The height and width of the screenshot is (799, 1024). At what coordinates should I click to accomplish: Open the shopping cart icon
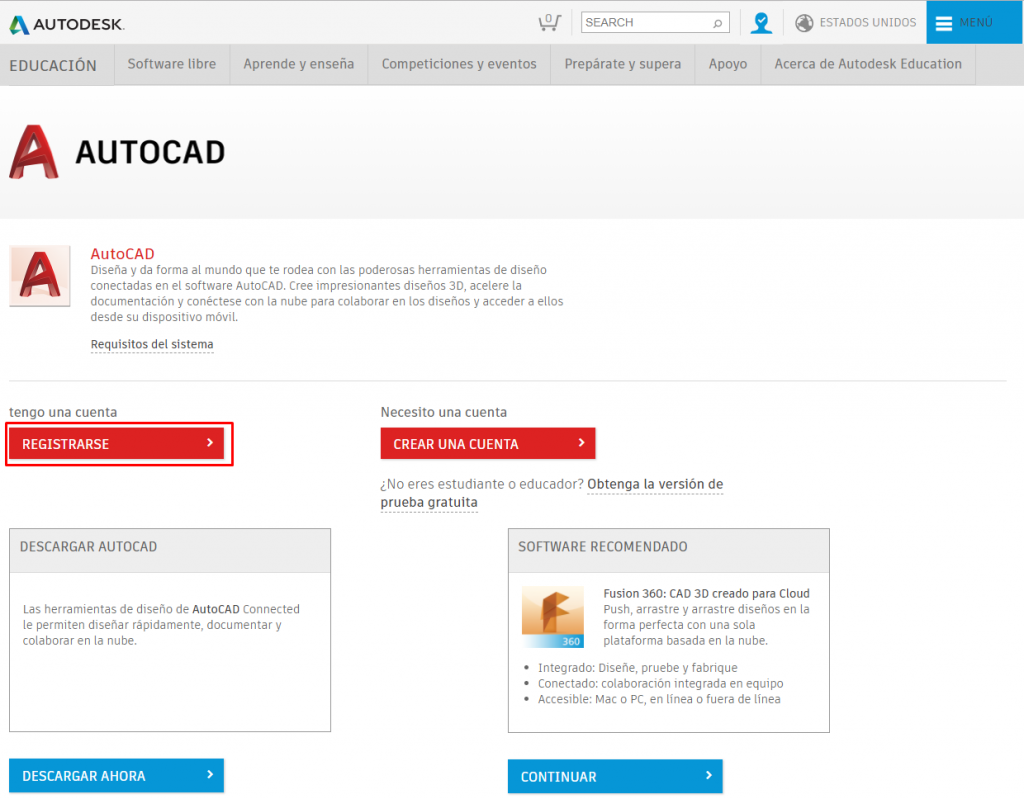pyautogui.click(x=549, y=22)
